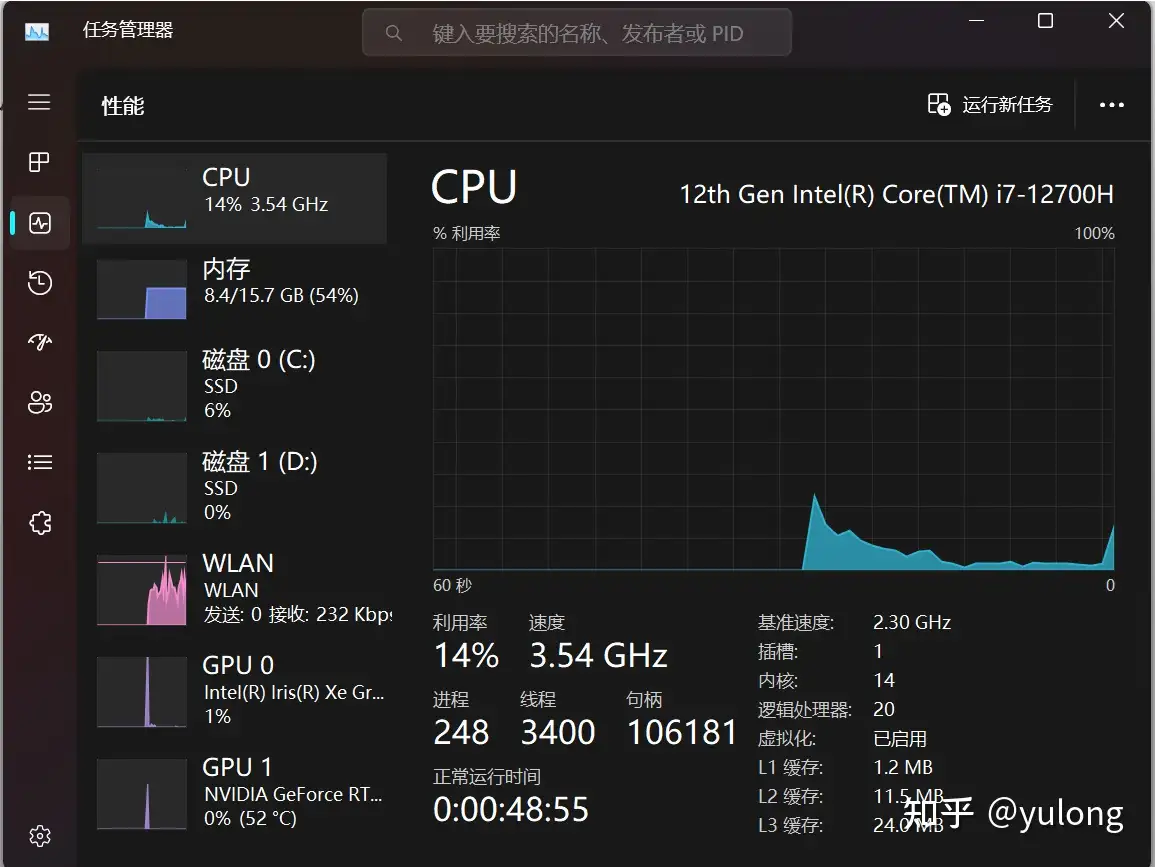The image size is (1155, 867).
Task: Click the 3.54 GHz speed value
Action: 598,656
